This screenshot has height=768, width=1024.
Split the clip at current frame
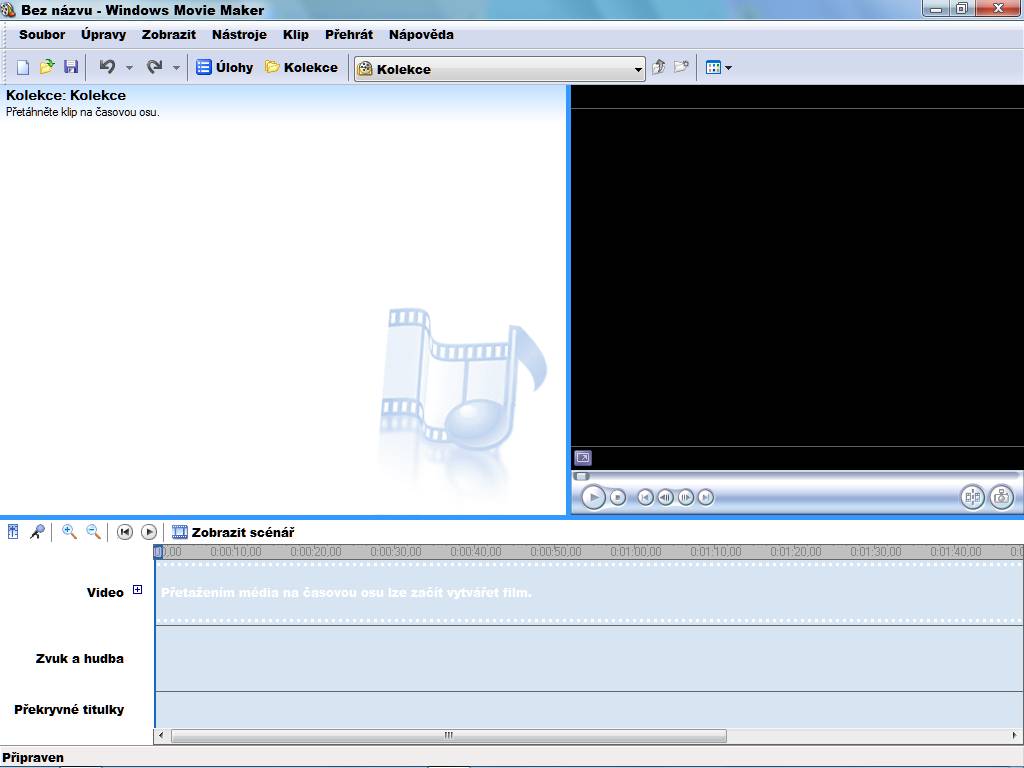972,498
